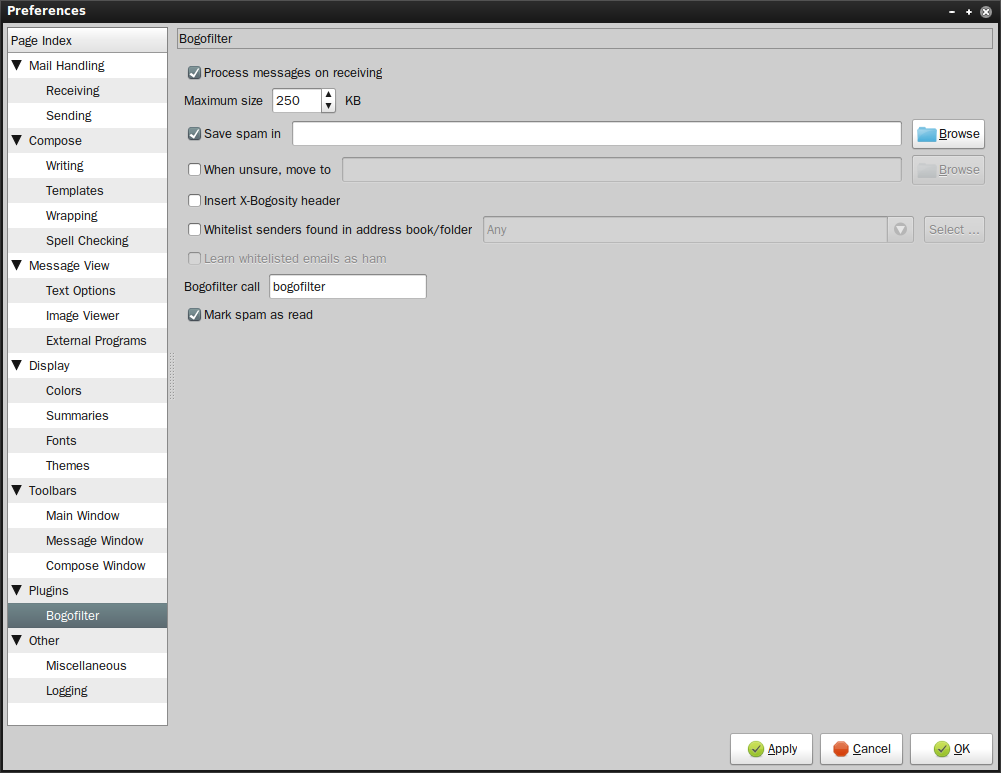Select the Templates page
The width and height of the screenshot is (1001, 773).
(87, 190)
